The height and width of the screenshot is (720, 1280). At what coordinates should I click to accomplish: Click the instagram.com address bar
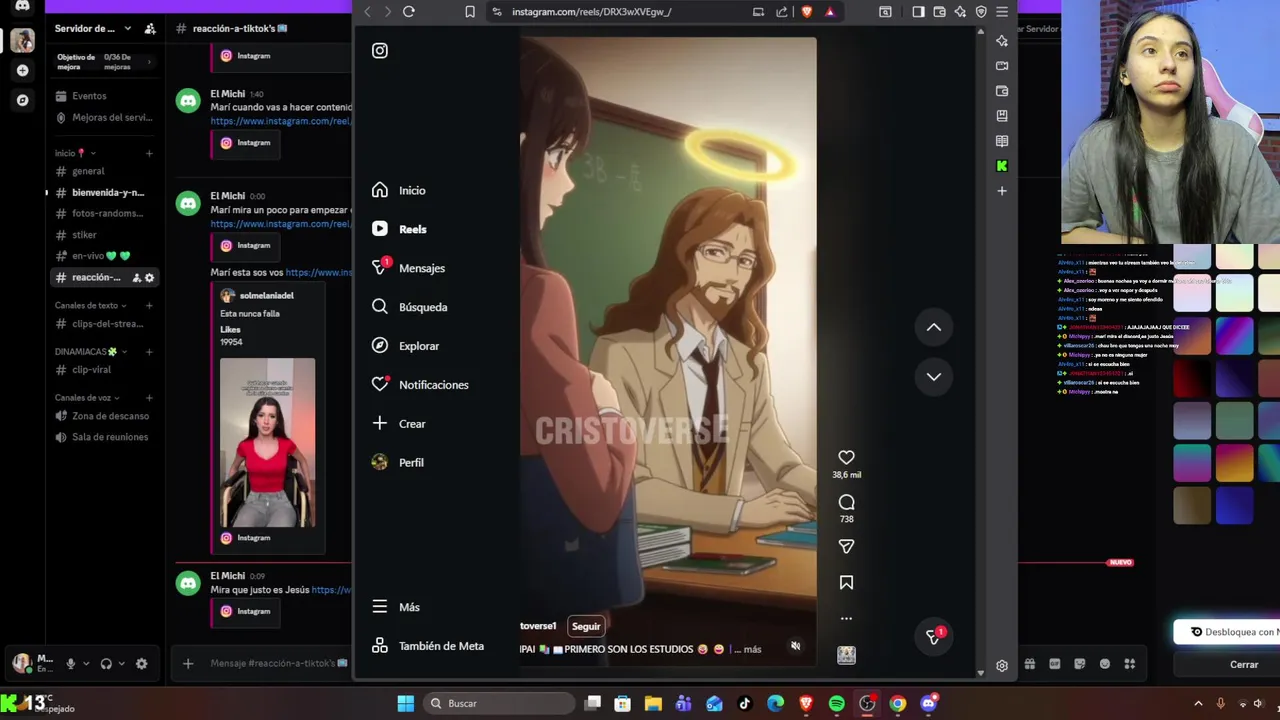tap(591, 12)
